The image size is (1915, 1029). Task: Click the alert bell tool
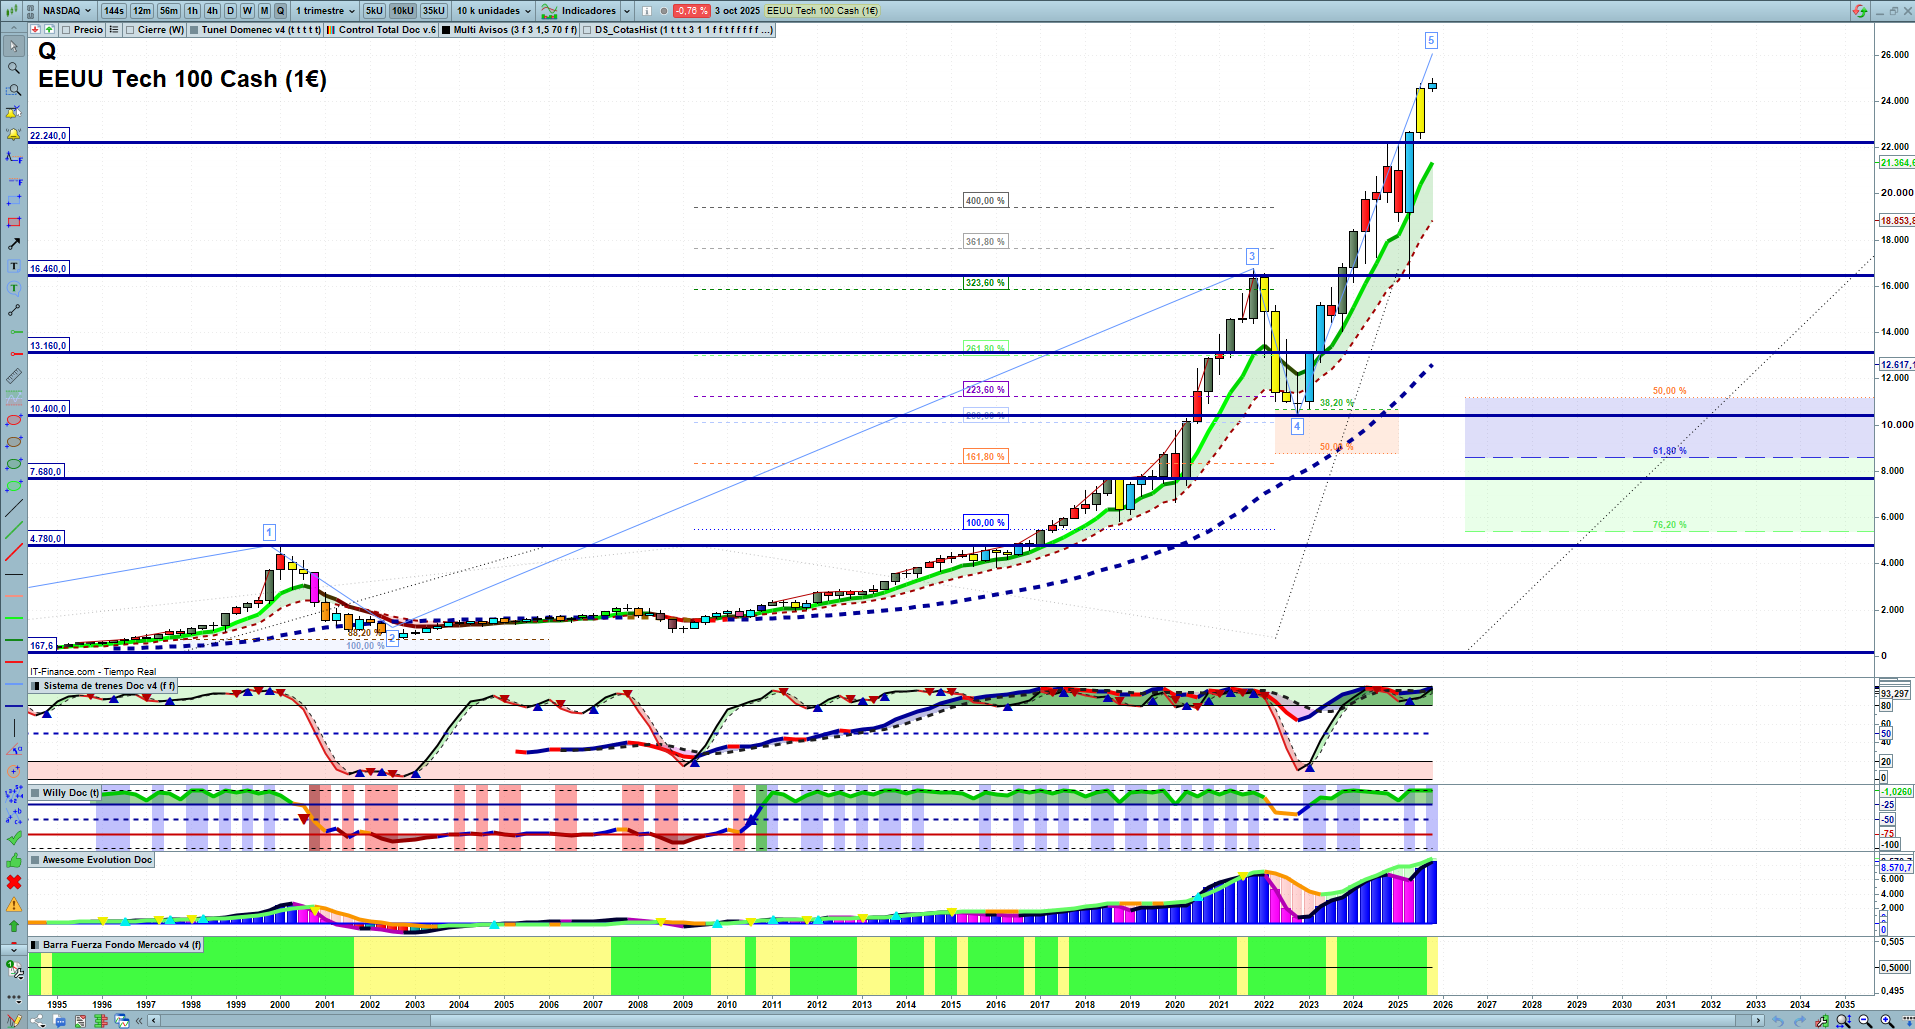14,134
